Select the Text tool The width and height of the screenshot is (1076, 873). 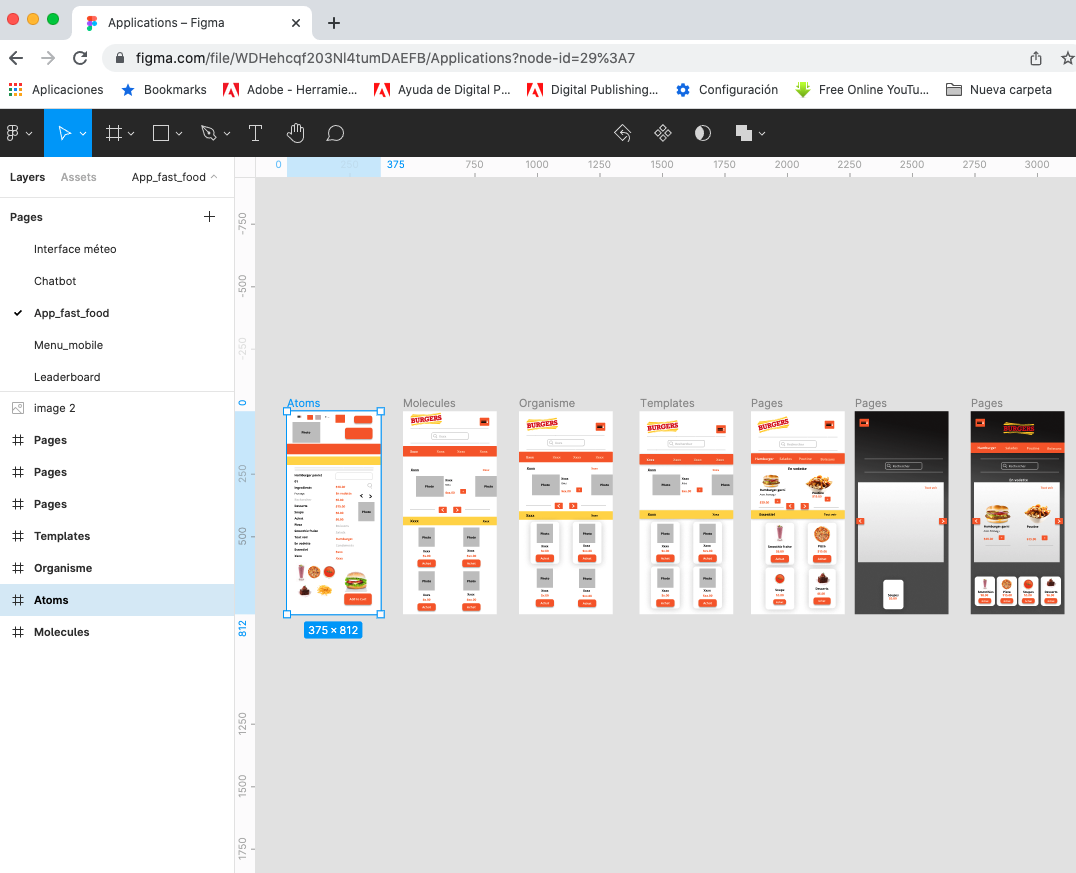coord(255,133)
